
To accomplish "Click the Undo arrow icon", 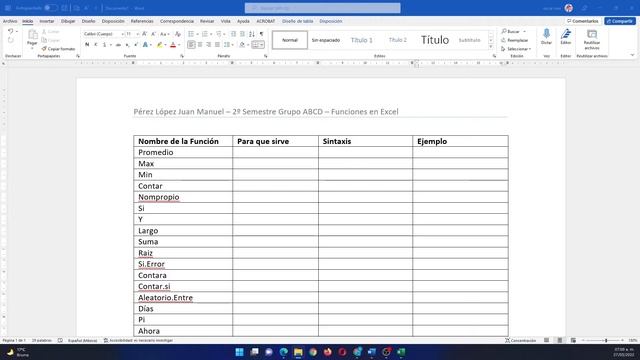I will point(11,31).
